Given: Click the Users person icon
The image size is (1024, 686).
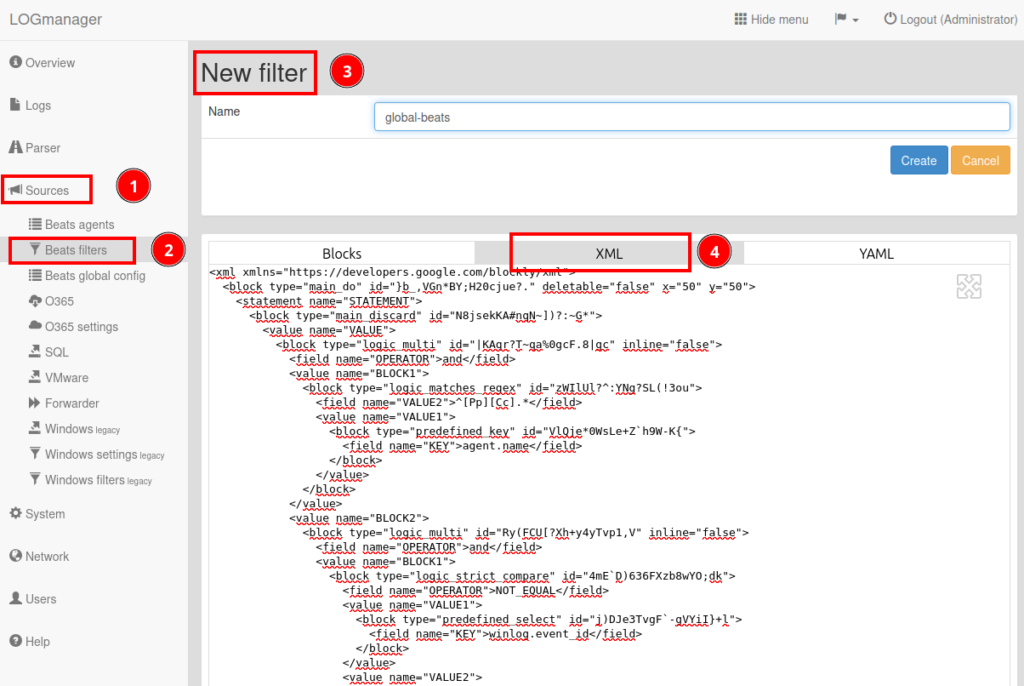Looking at the screenshot, I should [16, 598].
